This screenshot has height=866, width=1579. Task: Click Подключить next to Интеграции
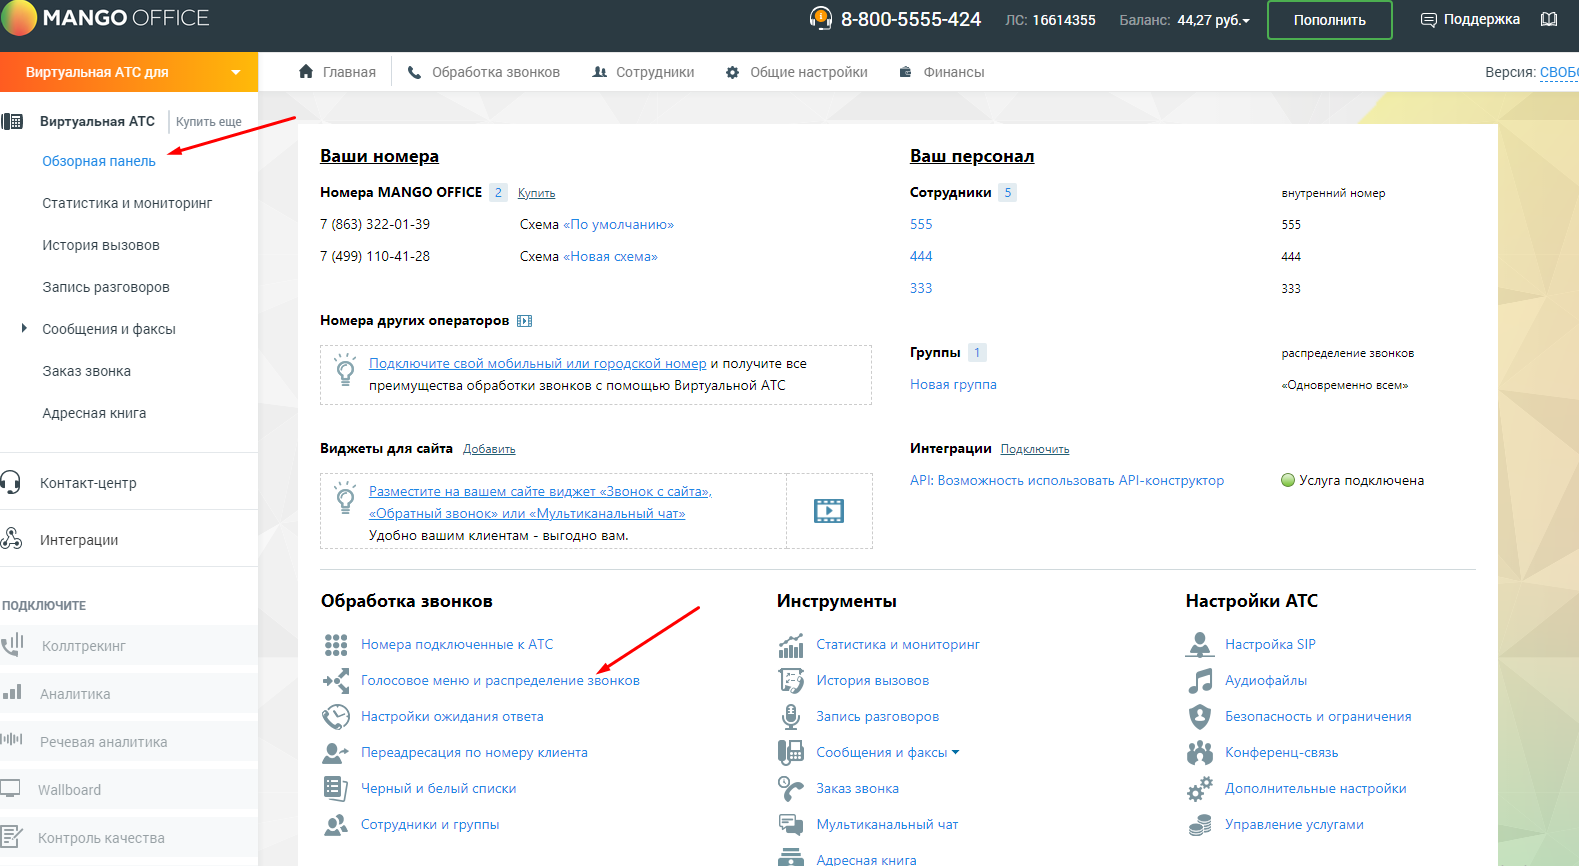[1035, 449]
